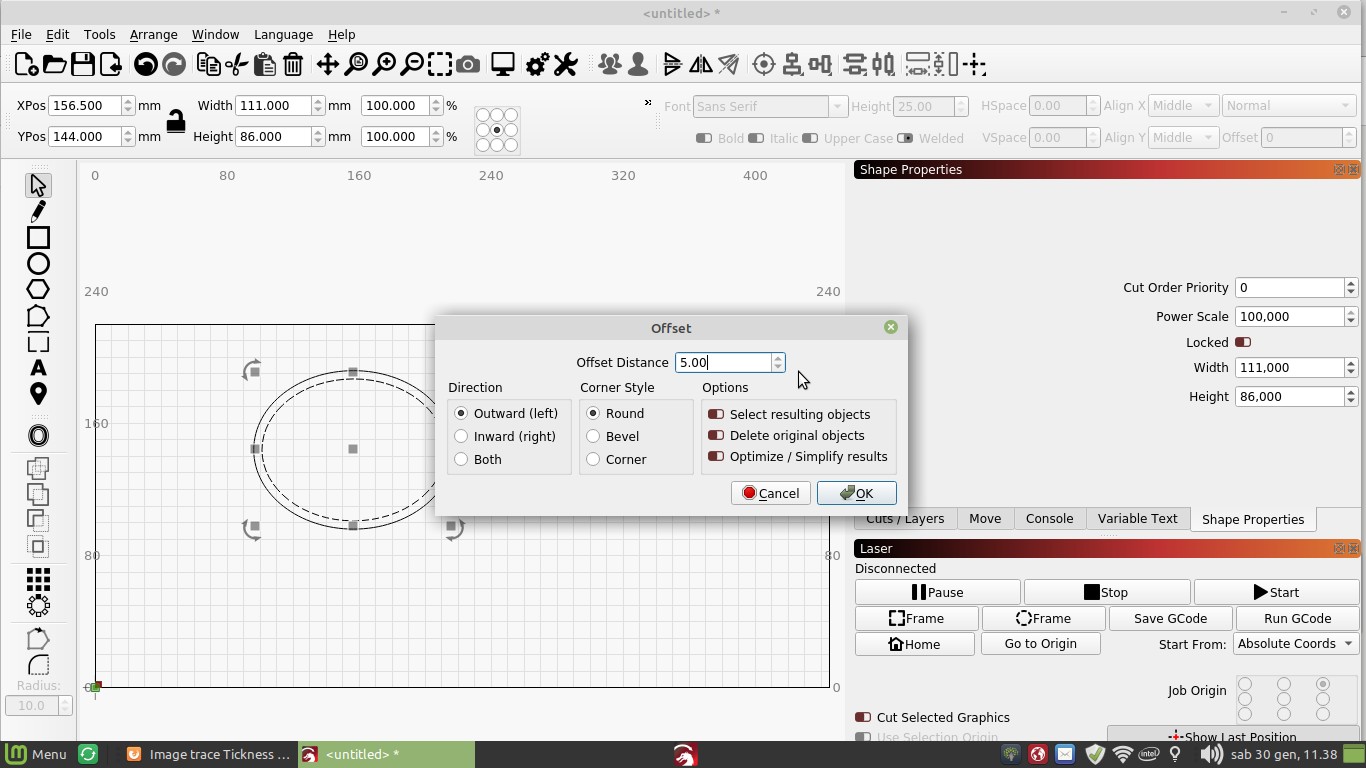Open the Tools menu
Screen dimensions: 1366x768
coord(99,34)
